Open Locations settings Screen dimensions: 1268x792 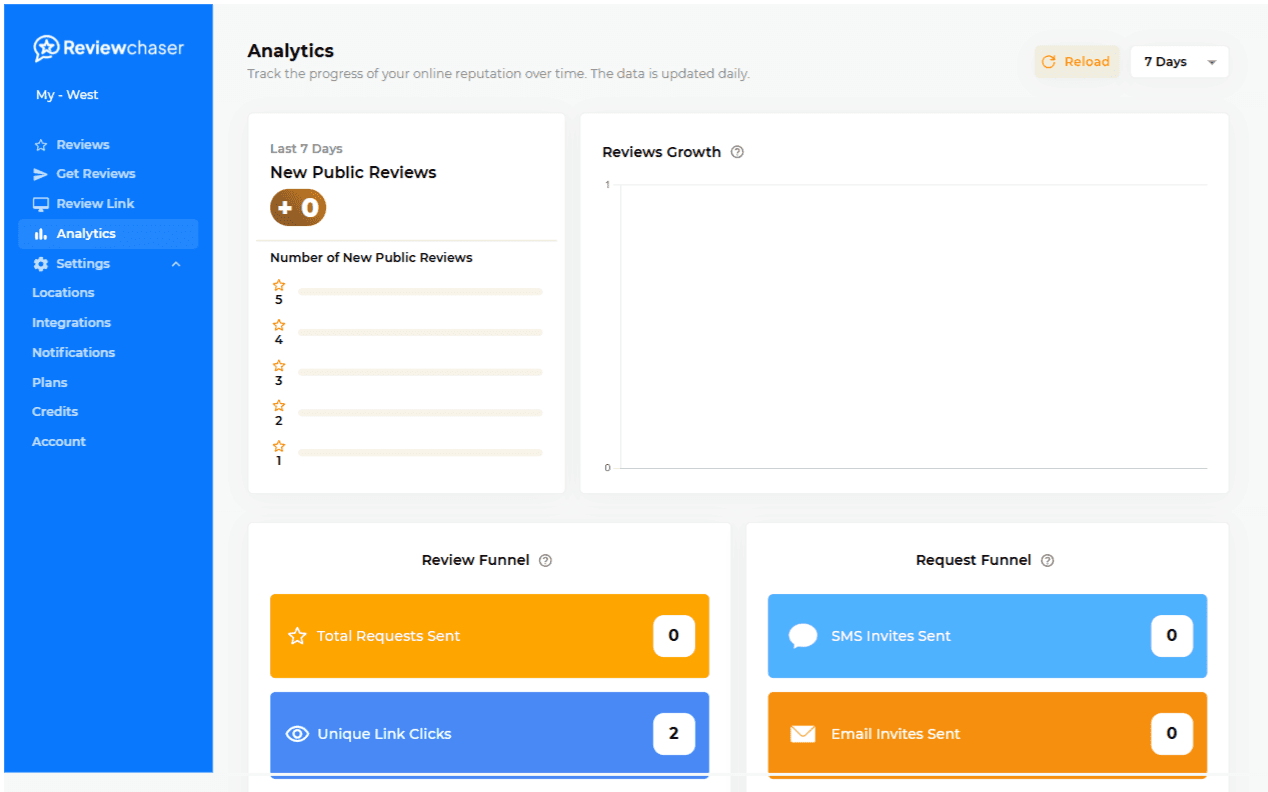63,293
